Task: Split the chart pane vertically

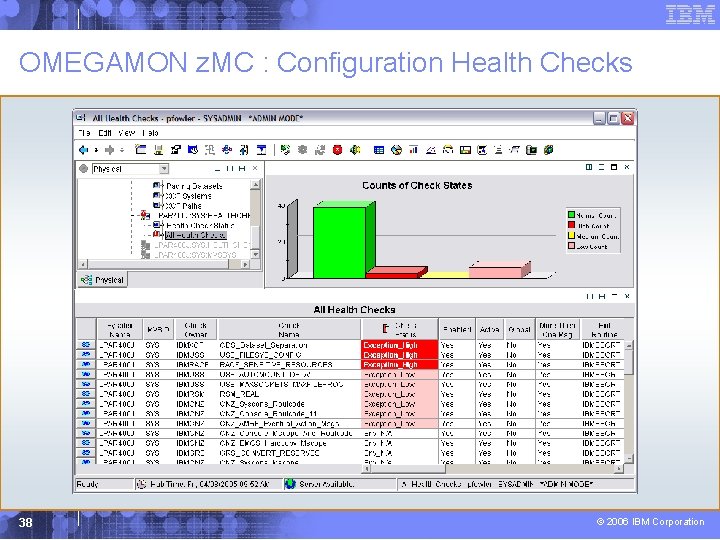Action: pos(589,167)
